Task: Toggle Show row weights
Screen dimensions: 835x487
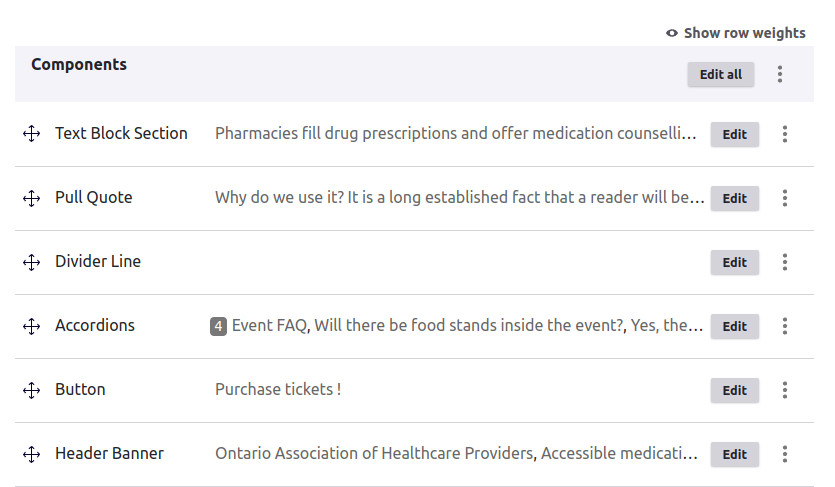Action: (x=735, y=33)
